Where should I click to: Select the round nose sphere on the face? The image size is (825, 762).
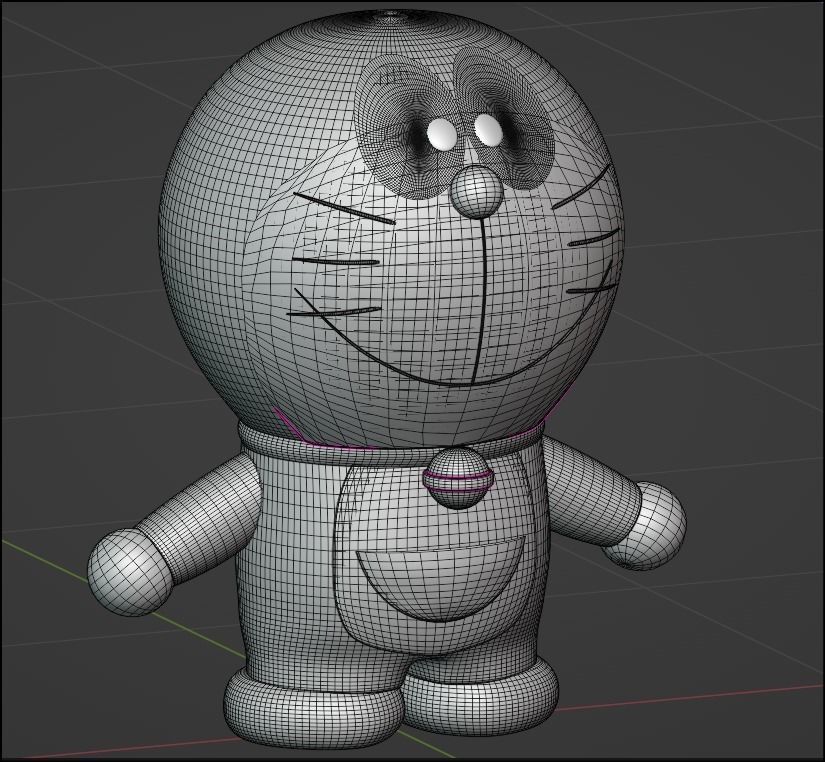pos(478,191)
